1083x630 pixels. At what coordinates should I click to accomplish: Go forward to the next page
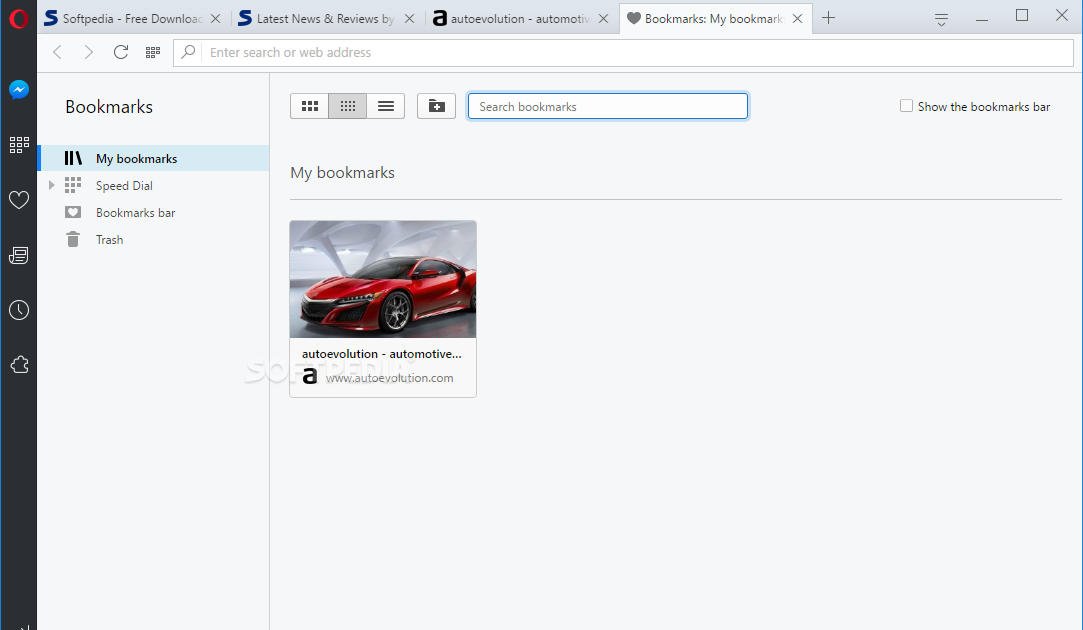click(x=88, y=52)
